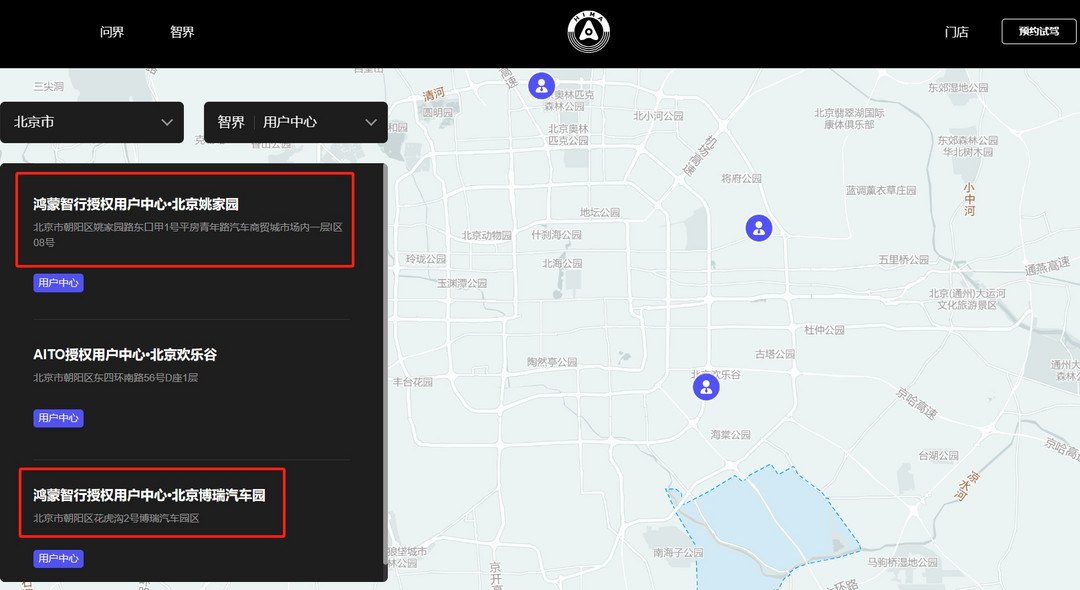Click the 五里桥公园 label on the map
The height and width of the screenshot is (590, 1080).
pyautogui.click(x=904, y=260)
